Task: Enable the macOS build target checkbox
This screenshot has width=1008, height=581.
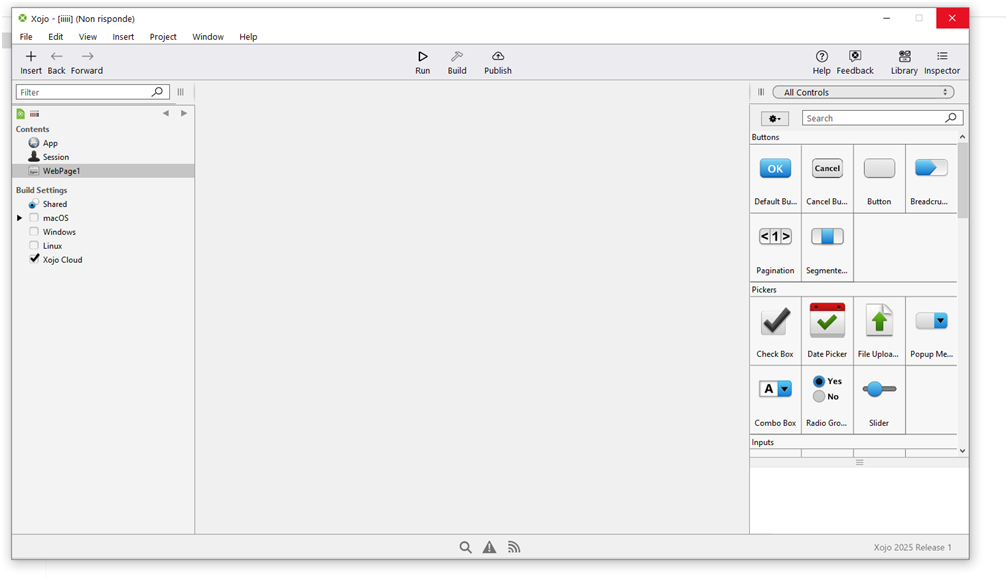Action: coord(34,218)
